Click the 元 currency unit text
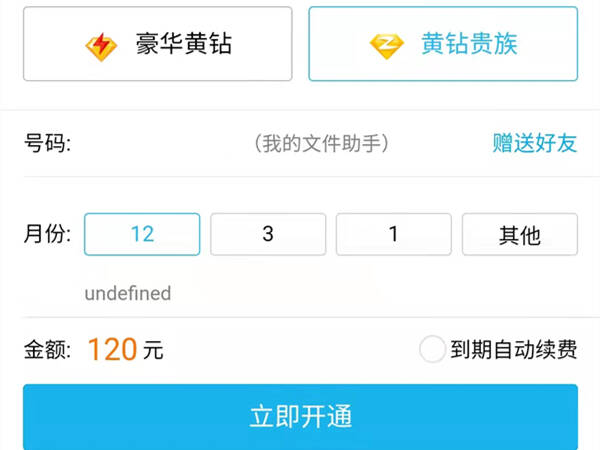The width and height of the screenshot is (600, 450). click(x=153, y=350)
